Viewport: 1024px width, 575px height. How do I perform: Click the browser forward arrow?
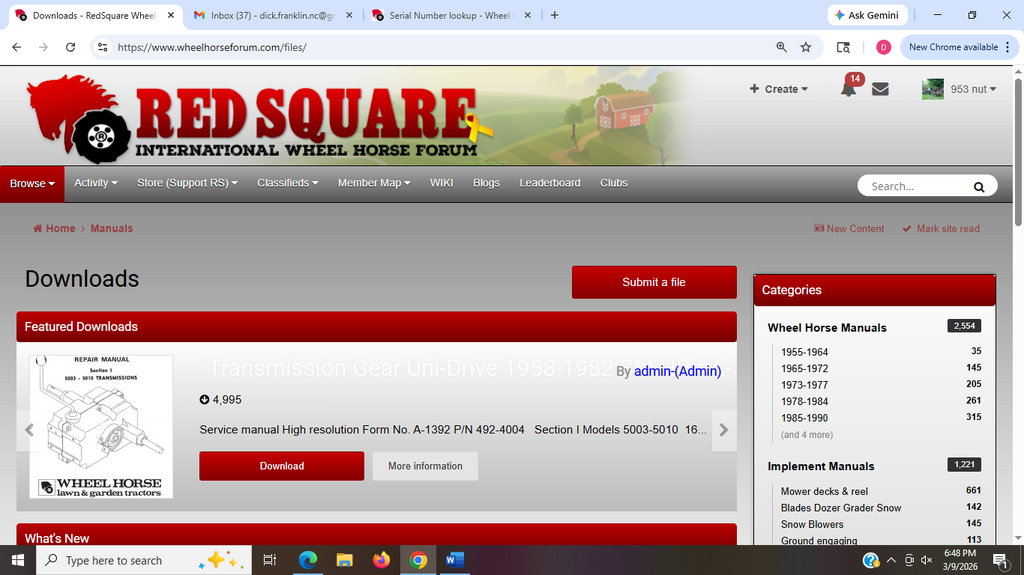pyautogui.click(x=43, y=47)
